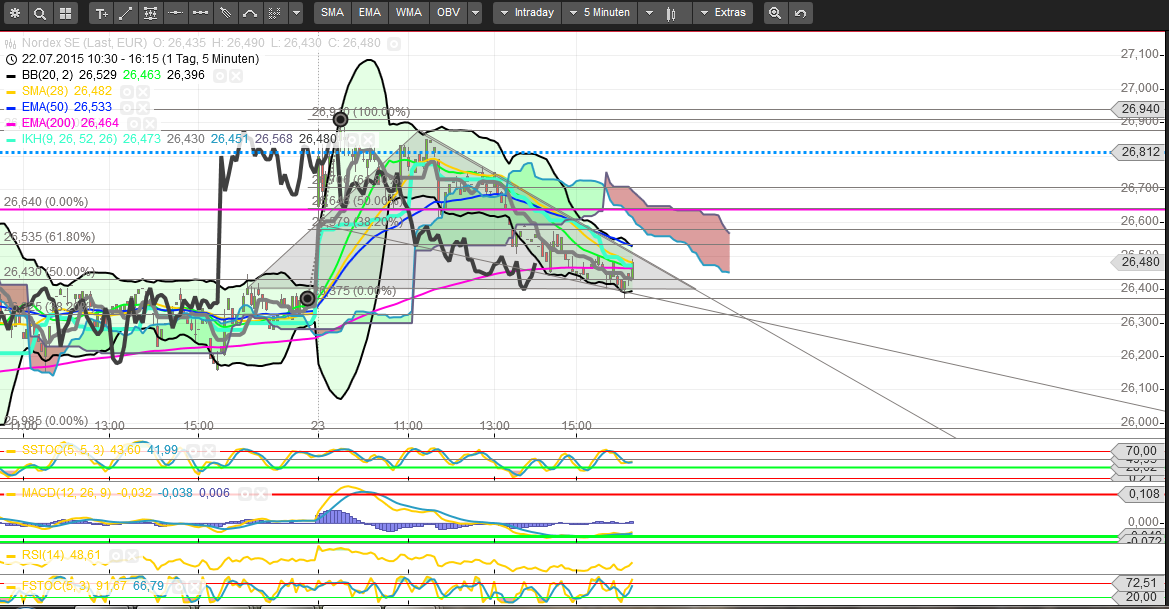Click the OBV indicator button

pos(446,13)
